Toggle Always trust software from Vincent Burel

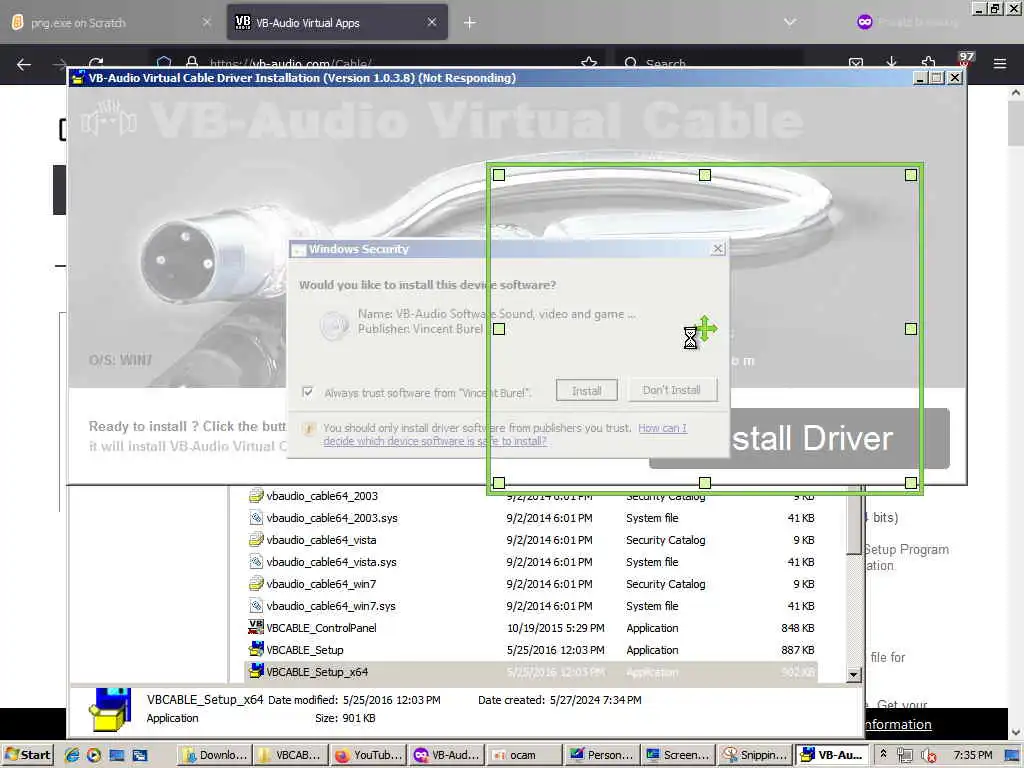point(308,392)
